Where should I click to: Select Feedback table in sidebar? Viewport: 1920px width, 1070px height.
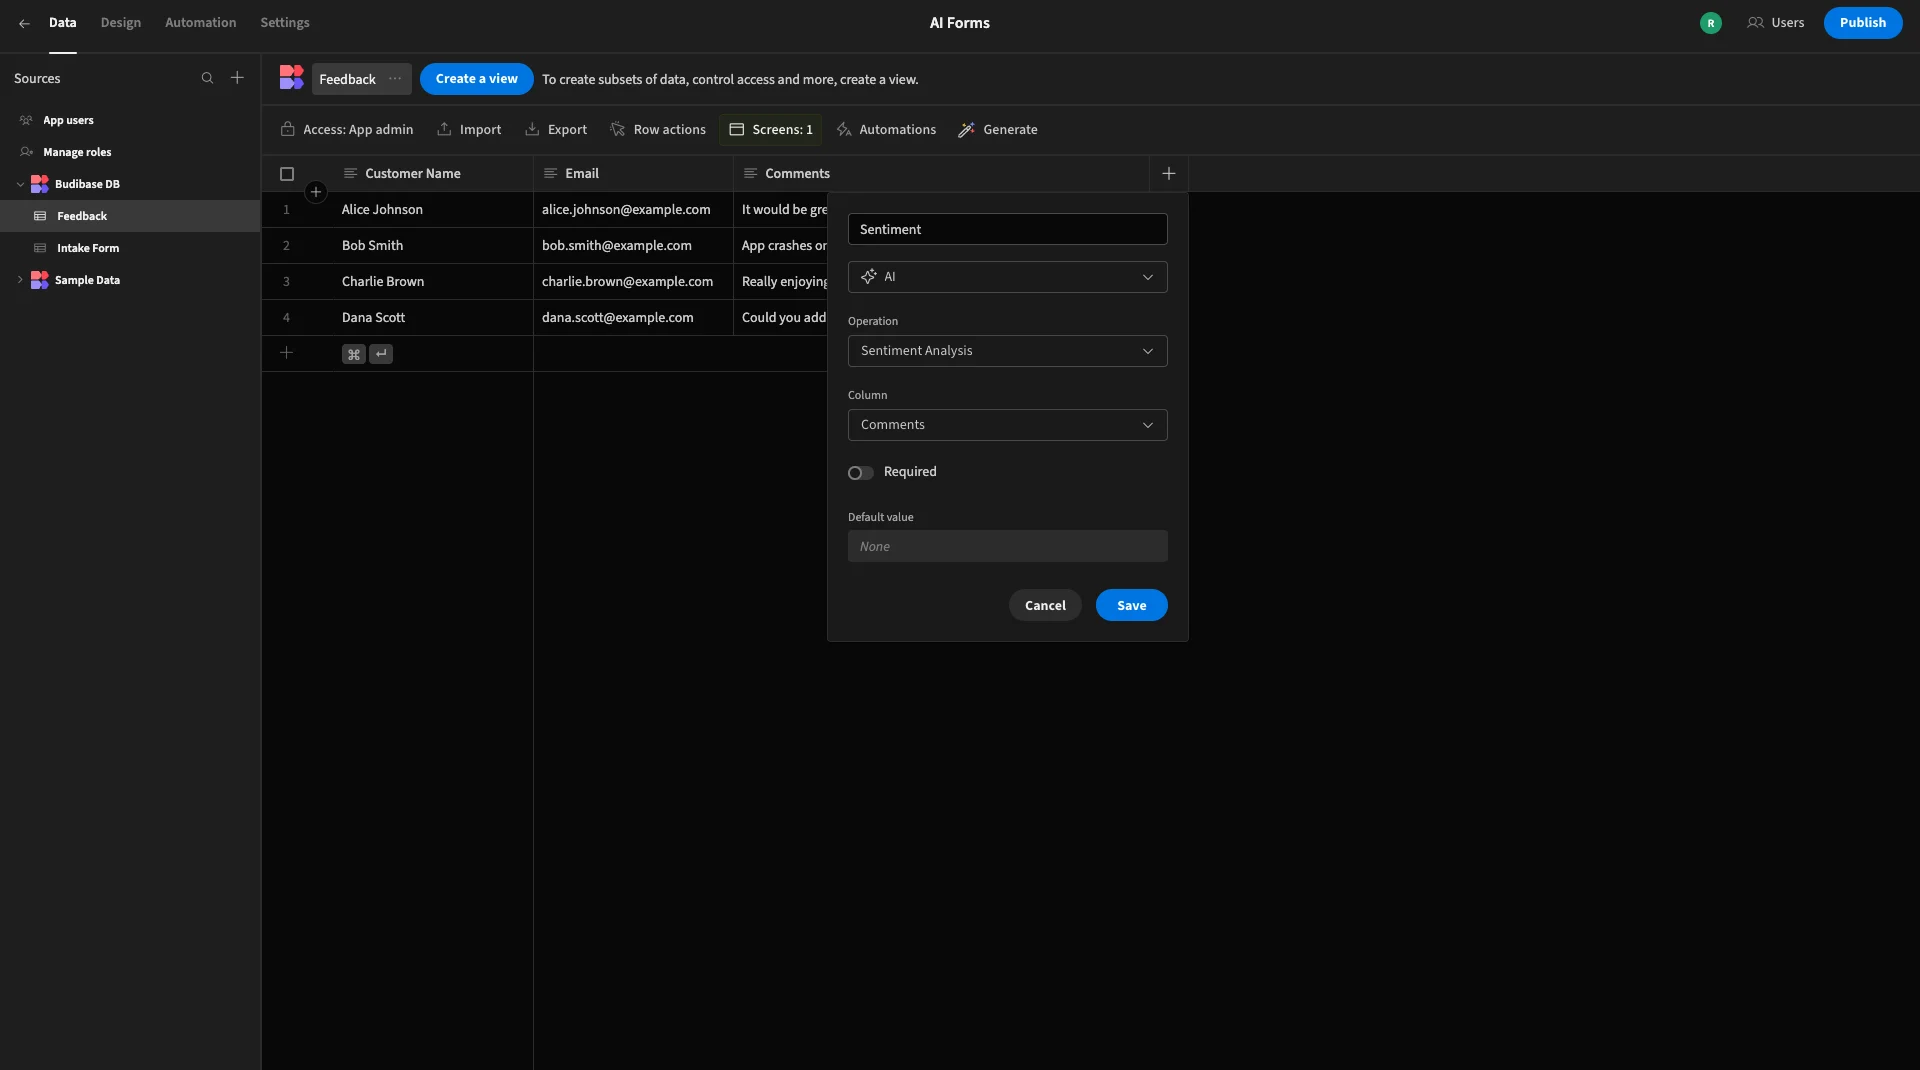[x=130, y=216]
